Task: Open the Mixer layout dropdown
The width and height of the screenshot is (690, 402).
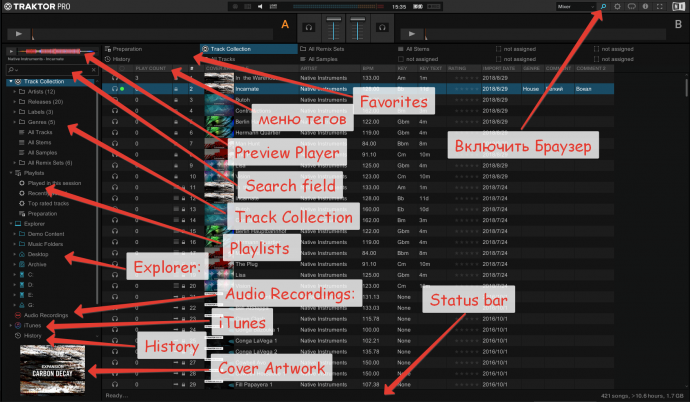Action: coord(576,7)
